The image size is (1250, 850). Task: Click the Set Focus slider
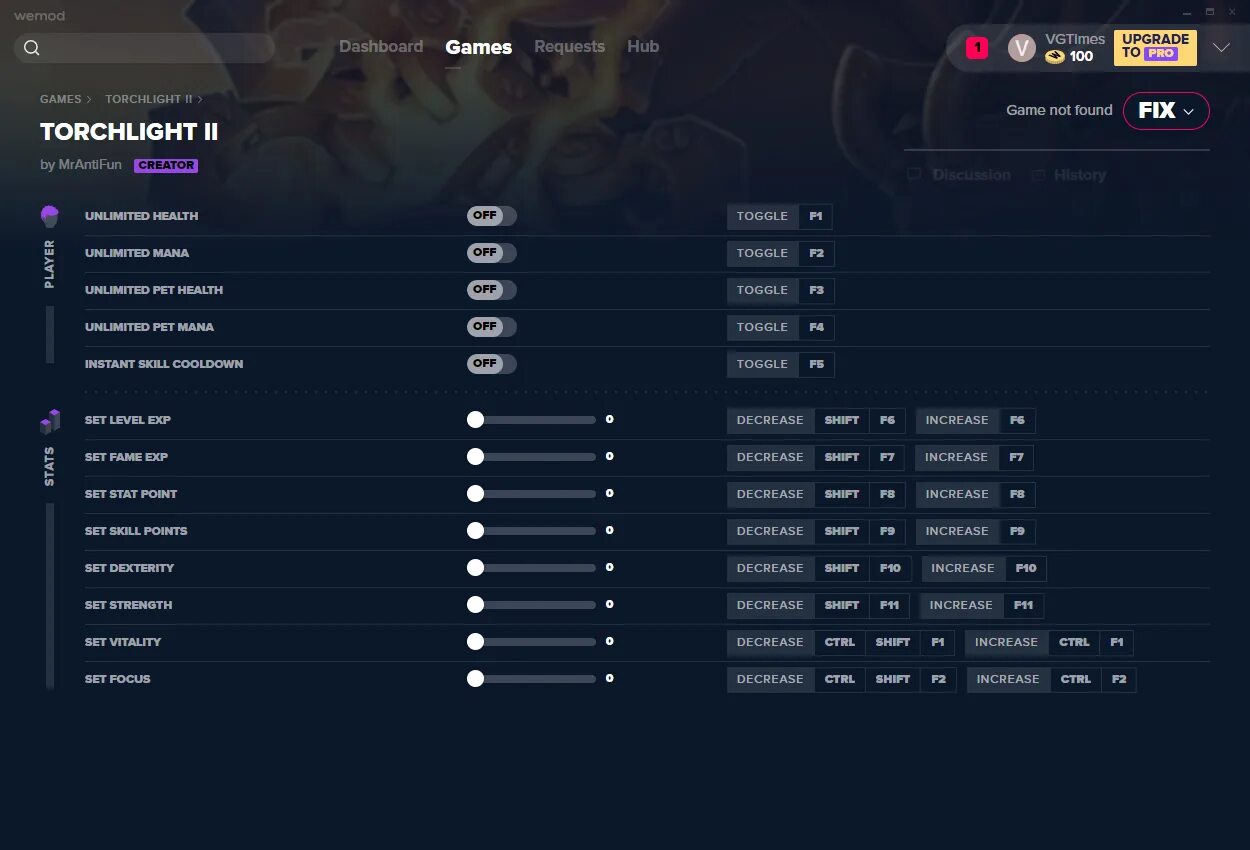click(x=531, y=679)
